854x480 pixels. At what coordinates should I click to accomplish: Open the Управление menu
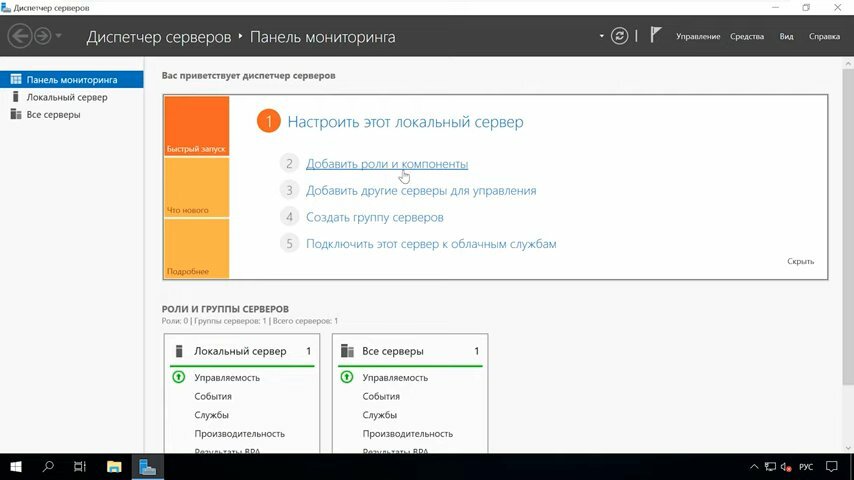point(698,37)
